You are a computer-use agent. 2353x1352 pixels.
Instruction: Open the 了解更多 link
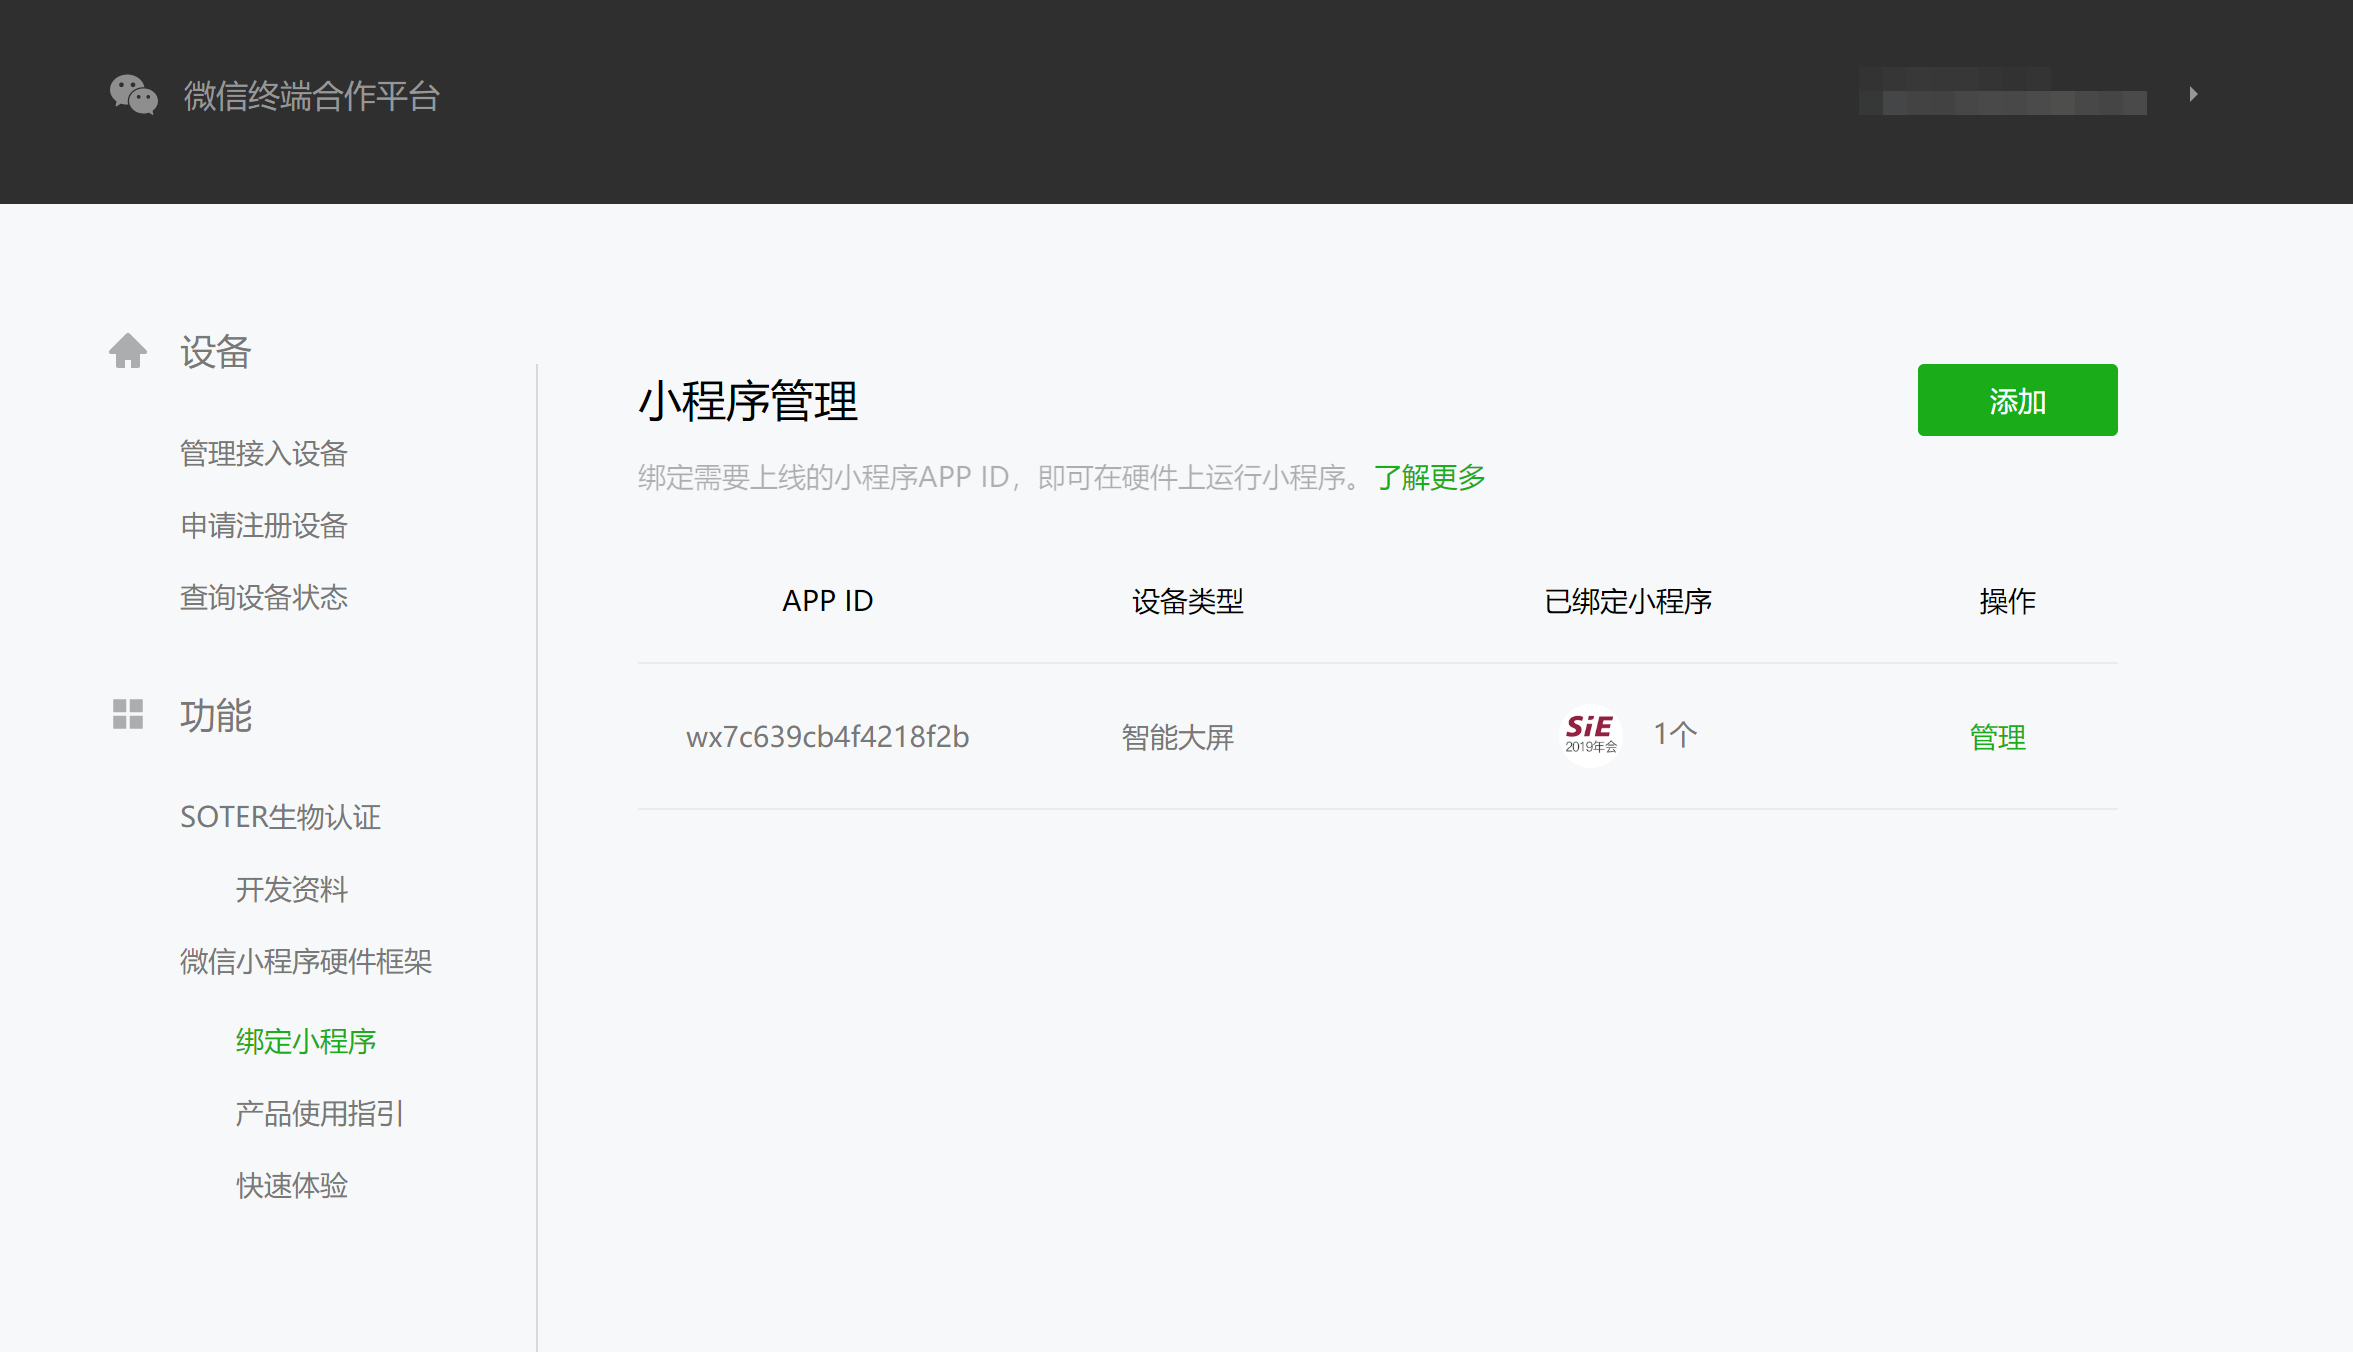[x=1429, y=478]
